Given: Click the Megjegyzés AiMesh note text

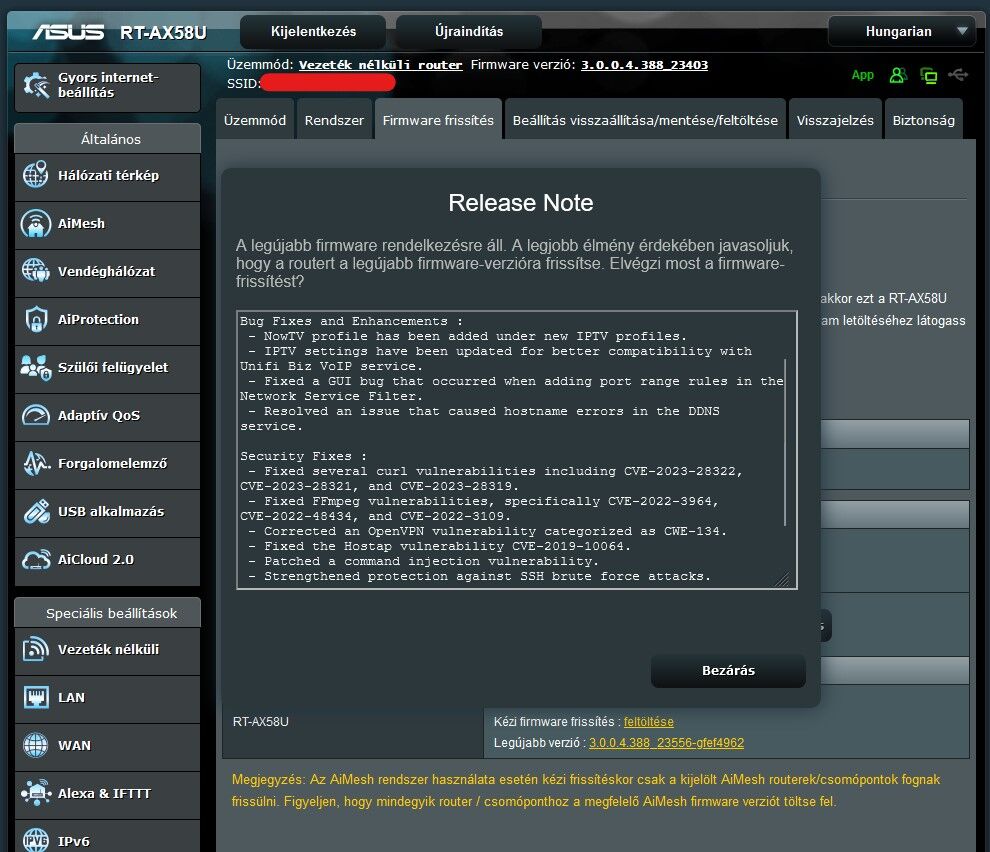Looking at the screenshot, I should point(585,790).
